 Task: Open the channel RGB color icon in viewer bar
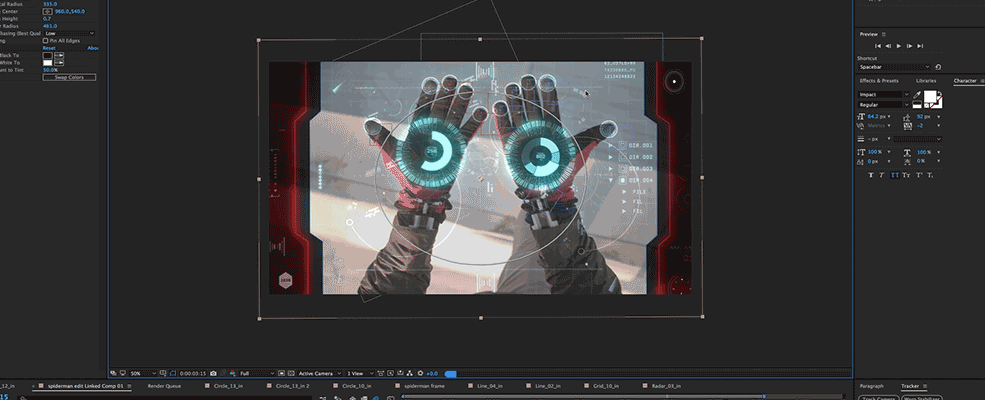pos(233,373)
